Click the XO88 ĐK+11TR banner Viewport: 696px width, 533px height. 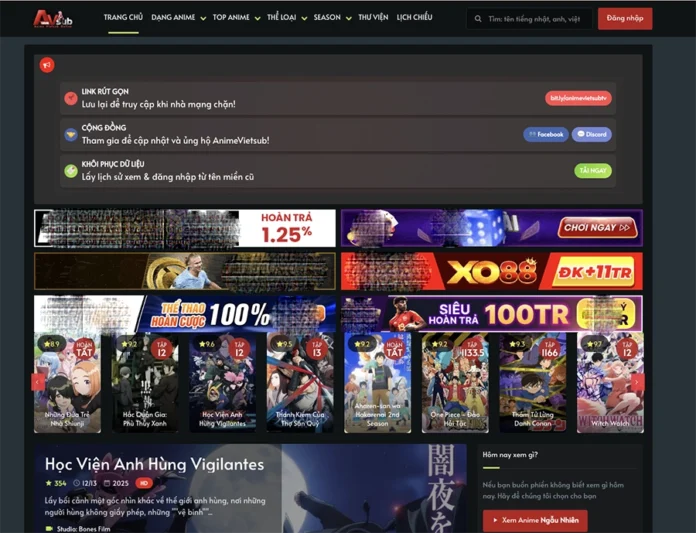pos(492,271)
